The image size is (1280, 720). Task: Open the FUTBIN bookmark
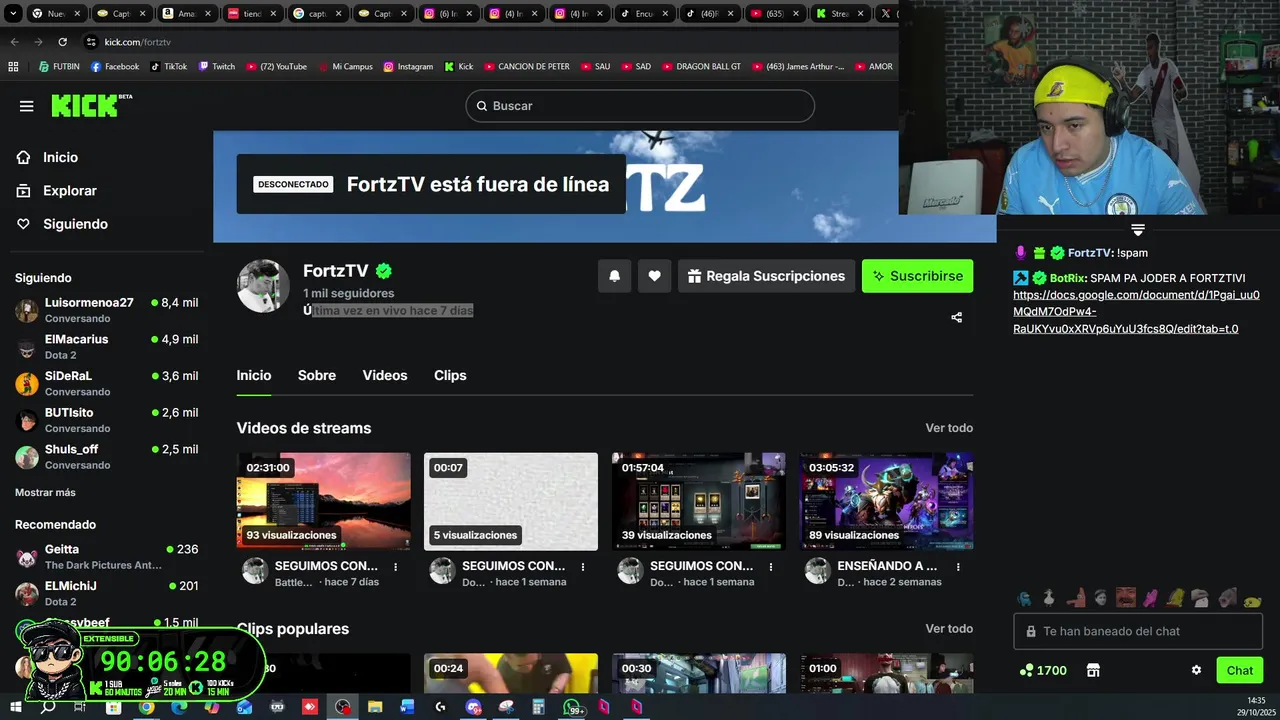click(x=59, y=67)
